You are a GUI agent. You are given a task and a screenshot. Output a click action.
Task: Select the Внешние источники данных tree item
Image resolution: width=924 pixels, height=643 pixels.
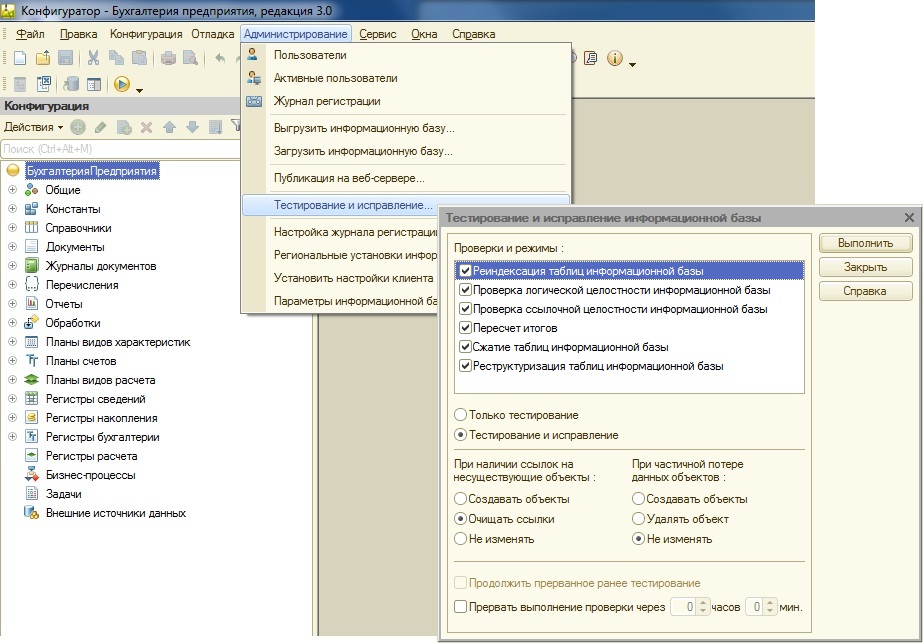(116, 513)
